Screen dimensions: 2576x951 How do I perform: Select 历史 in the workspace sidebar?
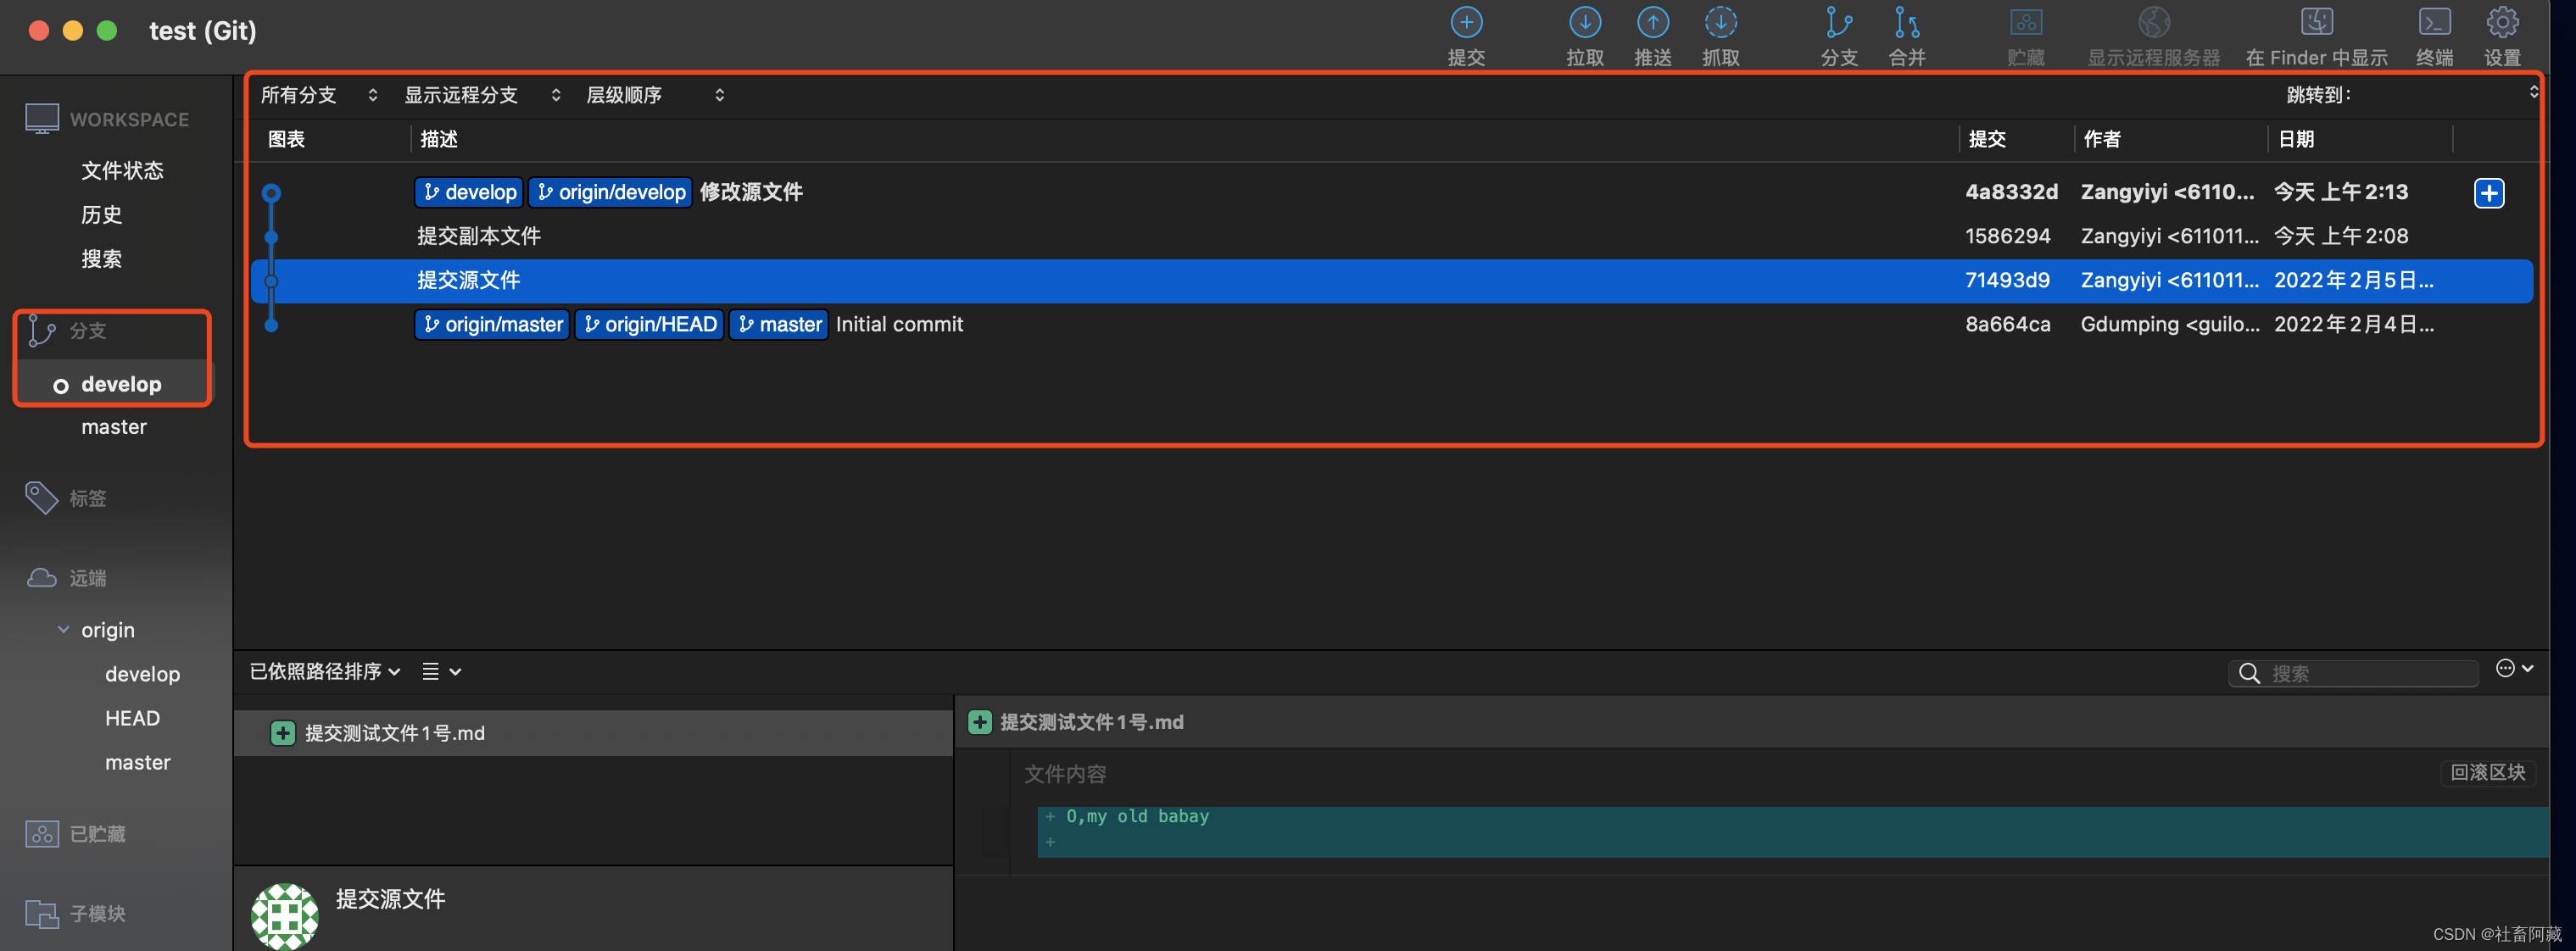click(101, 215)
